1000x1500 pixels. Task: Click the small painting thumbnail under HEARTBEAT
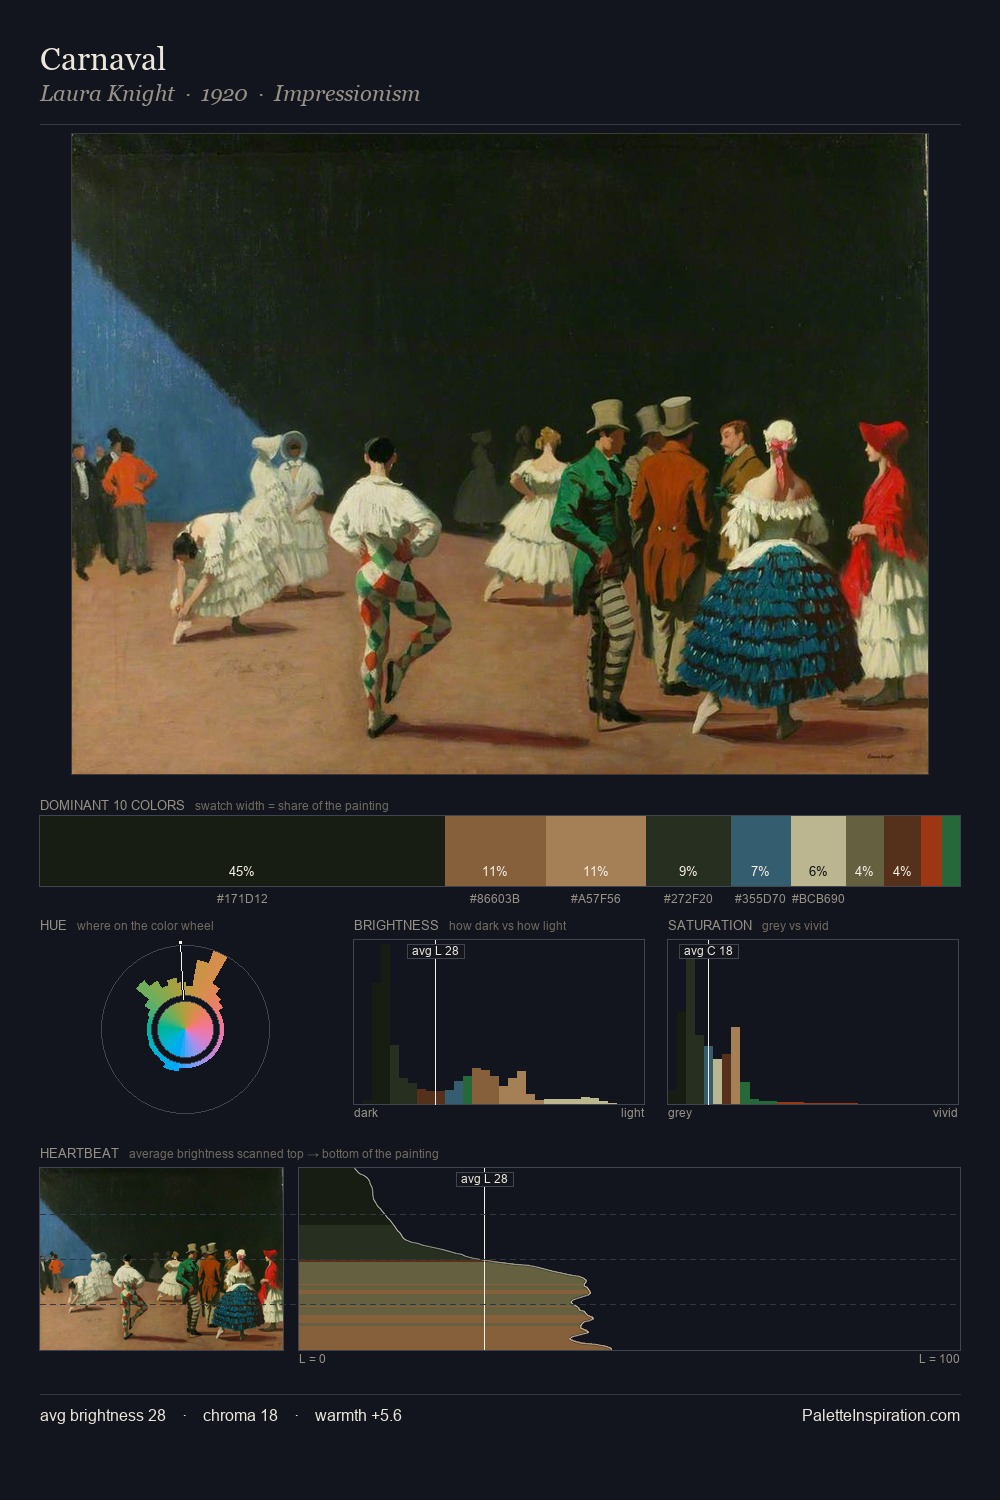point(161,1259)
